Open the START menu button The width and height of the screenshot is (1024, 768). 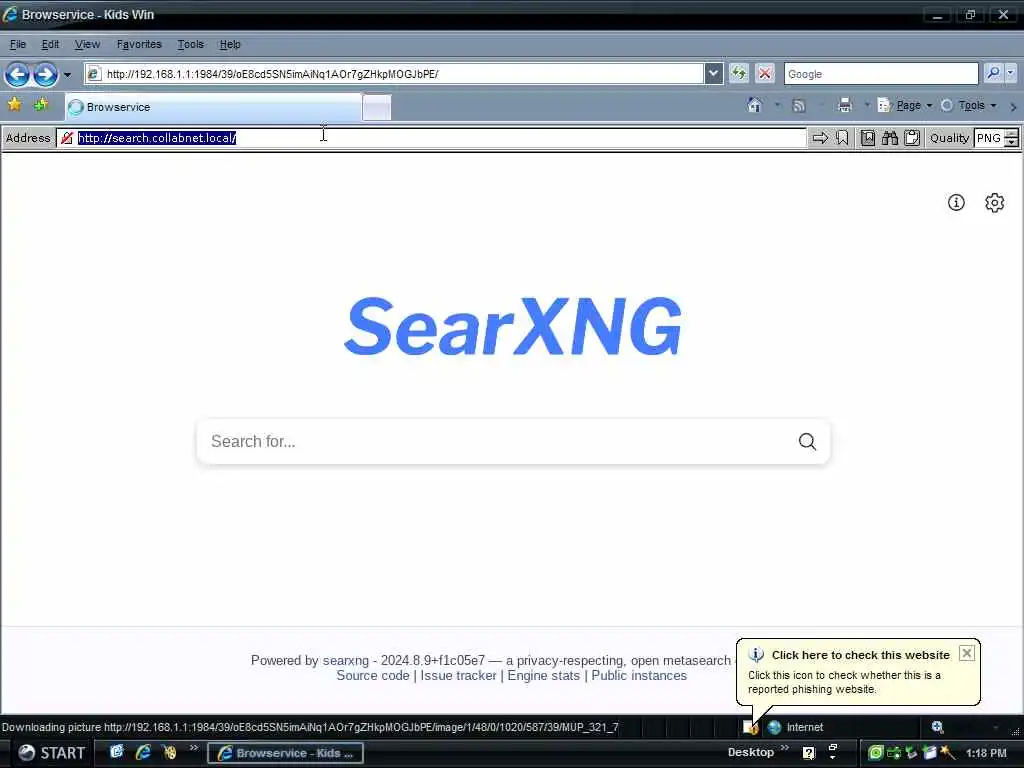pos(50,753)
